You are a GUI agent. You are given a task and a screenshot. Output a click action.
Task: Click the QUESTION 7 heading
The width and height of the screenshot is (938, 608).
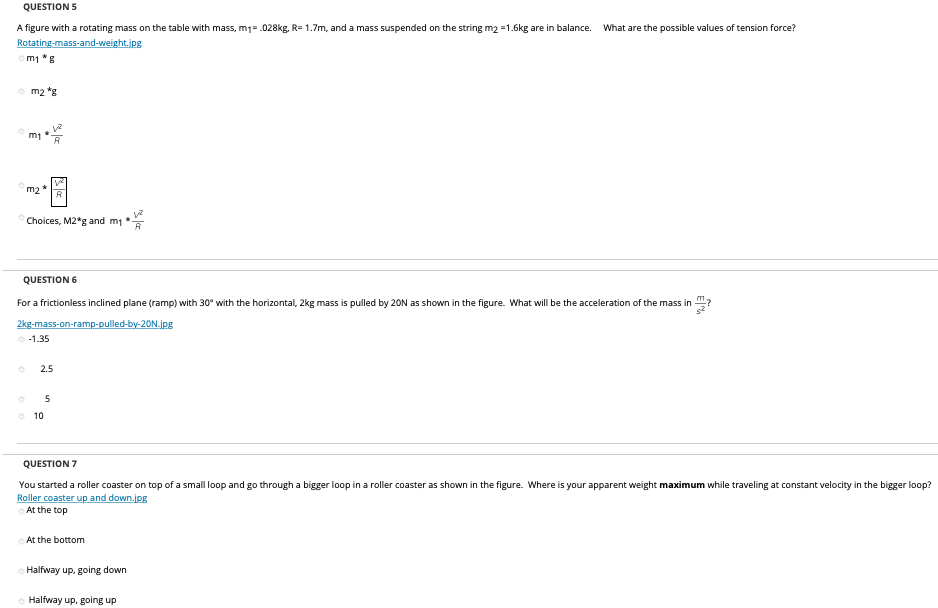click(50, 464)
